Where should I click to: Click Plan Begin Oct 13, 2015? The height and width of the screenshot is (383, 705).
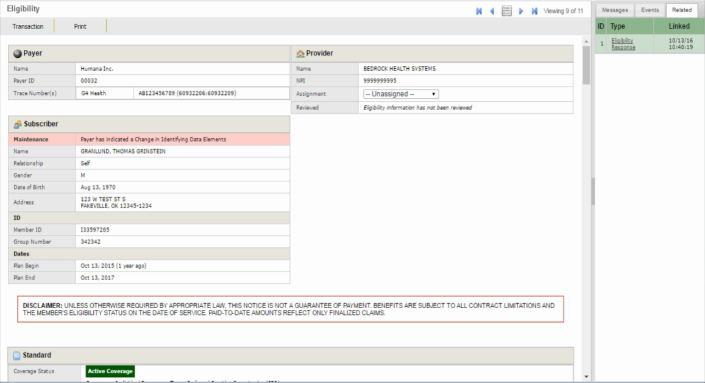tap(113, 266)
